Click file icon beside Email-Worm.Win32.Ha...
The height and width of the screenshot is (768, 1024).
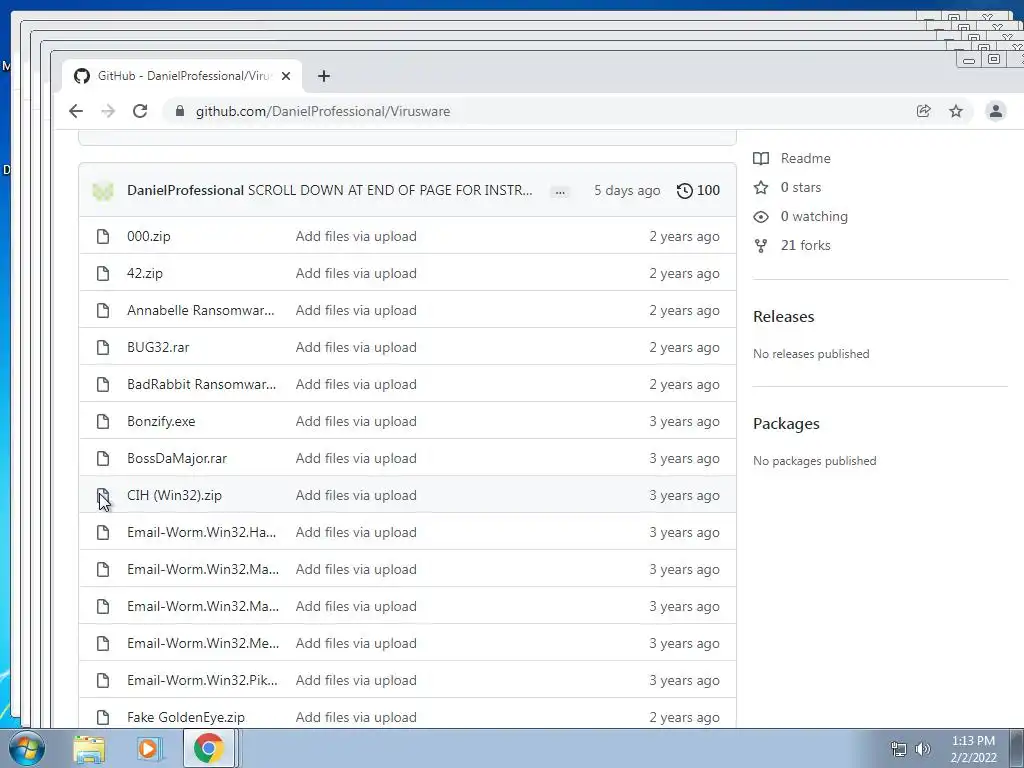coord(103,532)
